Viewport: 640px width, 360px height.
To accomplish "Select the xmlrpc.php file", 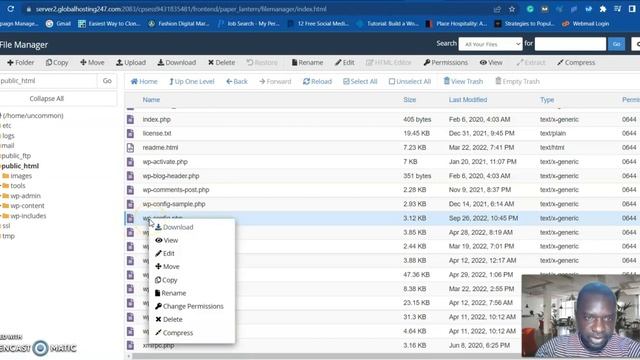I will click(158, 346).
